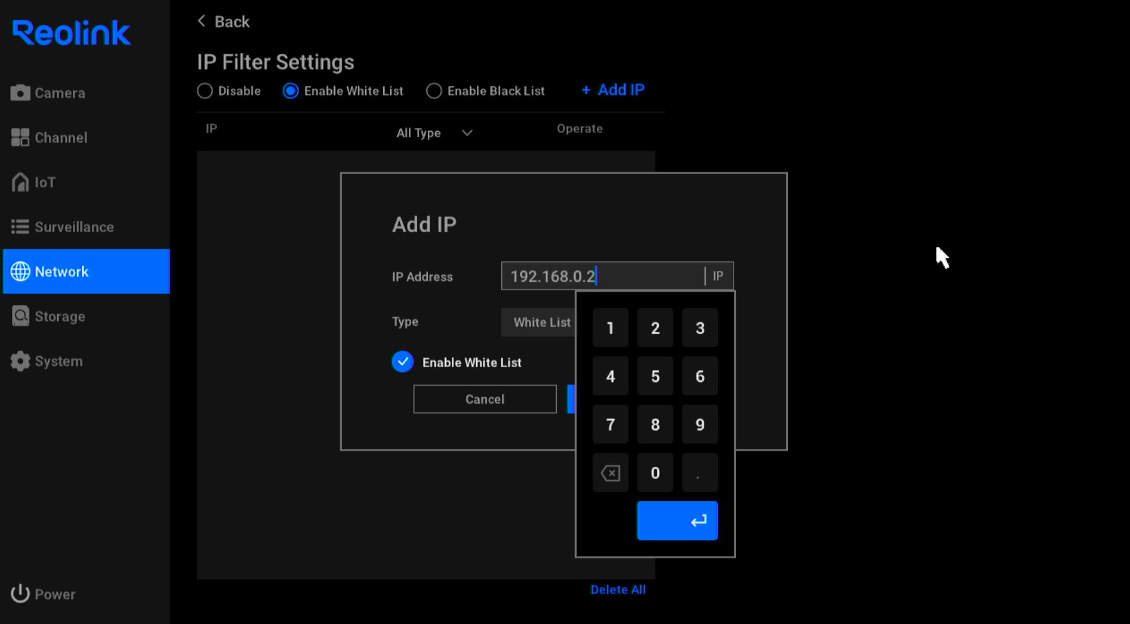
Task: Click the Channel grid icon
Action: [x=20, y=138]
